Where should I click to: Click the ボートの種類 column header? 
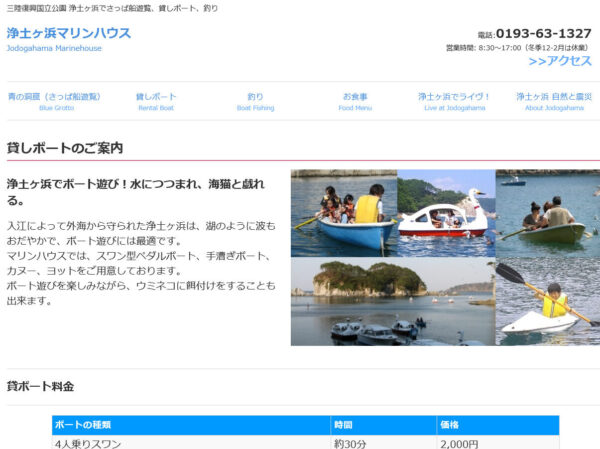click(191, 425)
